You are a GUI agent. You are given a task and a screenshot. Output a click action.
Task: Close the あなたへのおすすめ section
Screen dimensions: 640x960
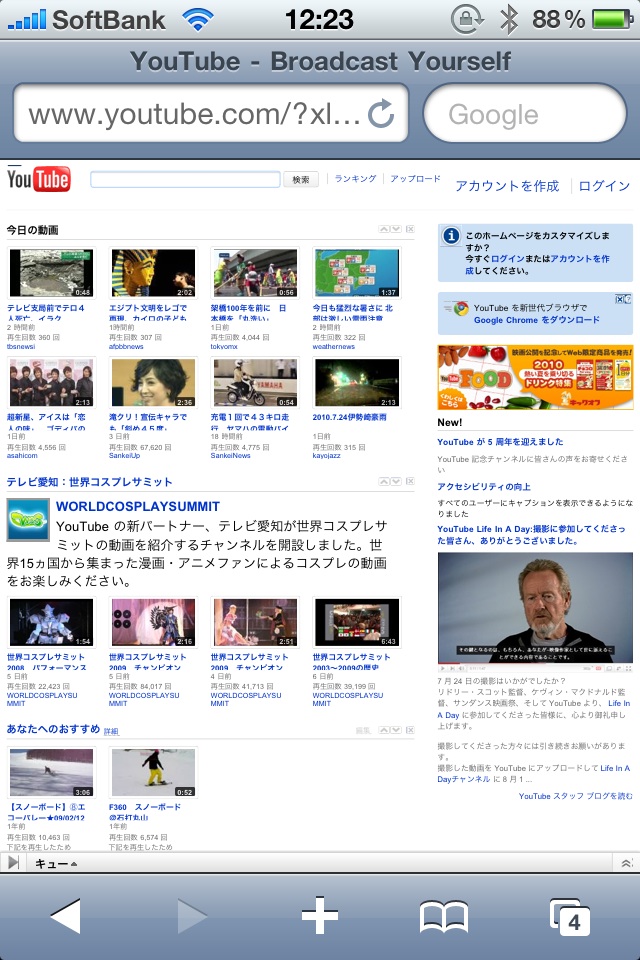click(410, 730)
